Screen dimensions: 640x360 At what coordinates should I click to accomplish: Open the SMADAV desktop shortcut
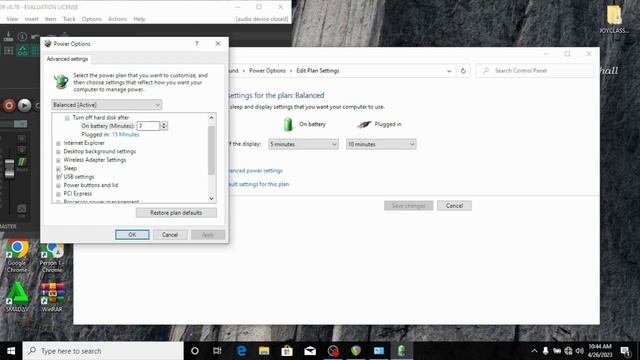[17, 297]
